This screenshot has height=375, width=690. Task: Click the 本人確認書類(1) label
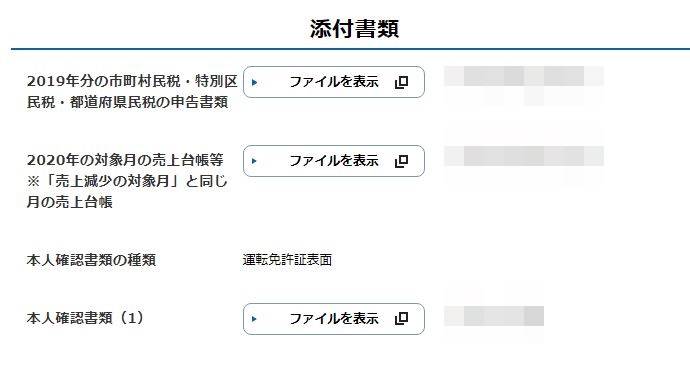[x=85, y=318]
